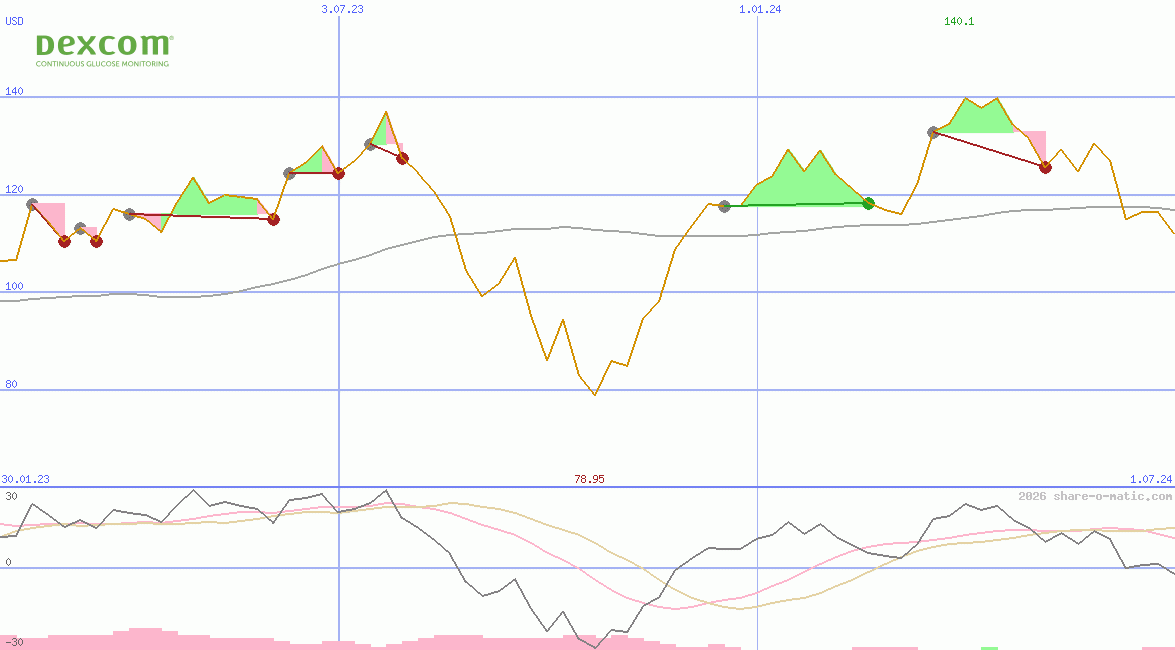Click the 80 price gridline label
1175x650 pixels.
coord(9,383)
